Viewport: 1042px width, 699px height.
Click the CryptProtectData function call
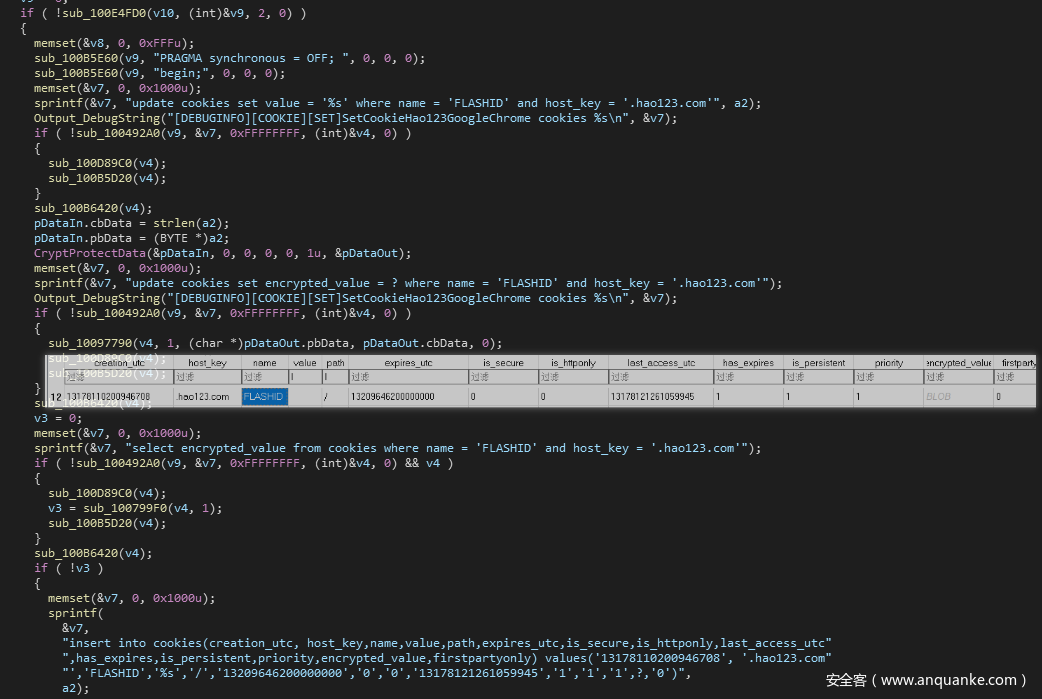83,253
